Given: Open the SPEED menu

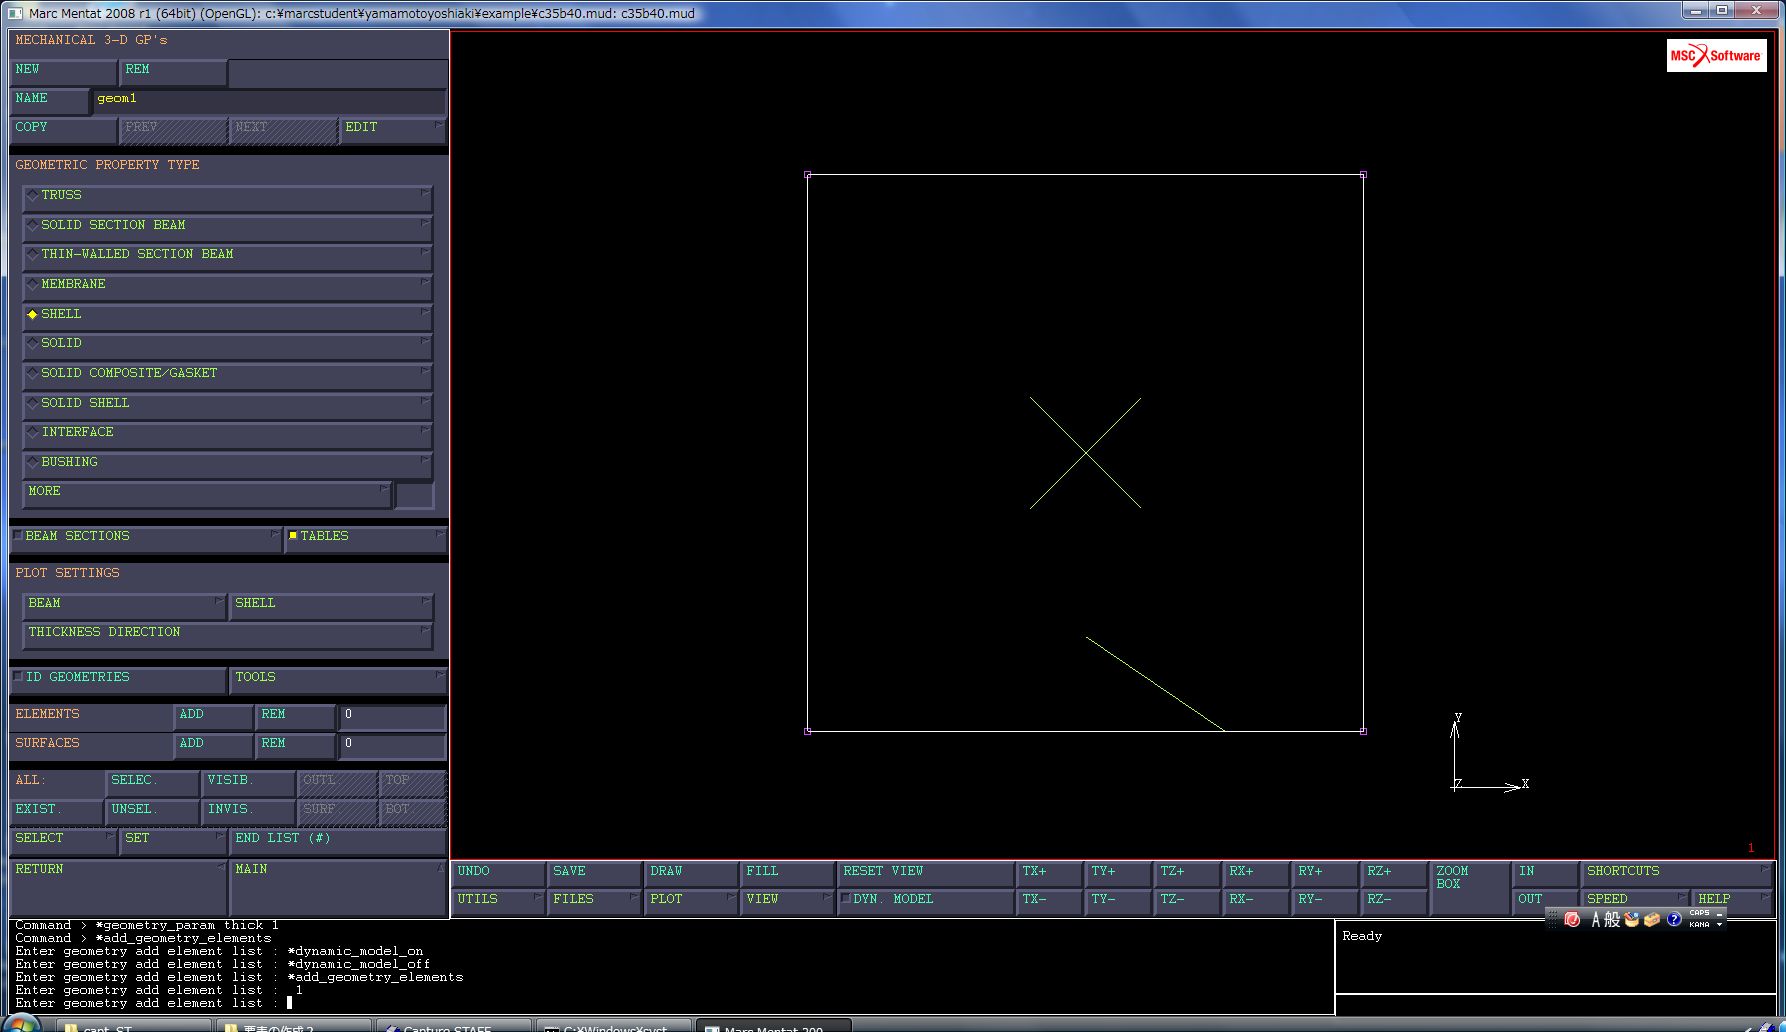Looking at the screenshot, I should pos(1635,900).
